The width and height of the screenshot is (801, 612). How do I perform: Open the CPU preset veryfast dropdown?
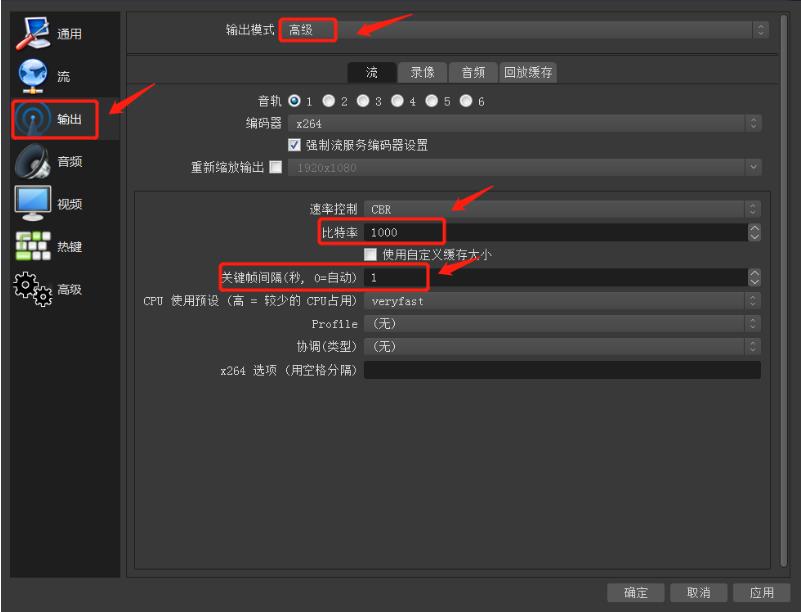[562, 301]
